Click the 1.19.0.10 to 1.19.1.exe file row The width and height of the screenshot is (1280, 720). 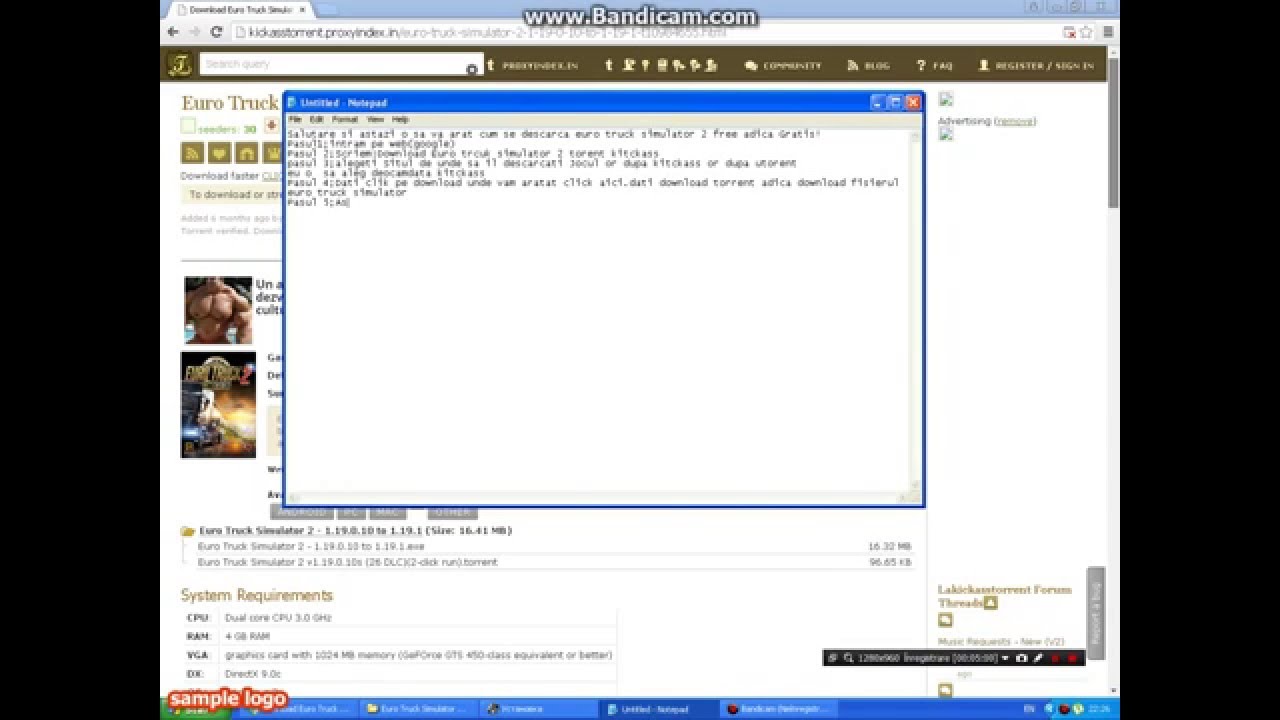546,547
